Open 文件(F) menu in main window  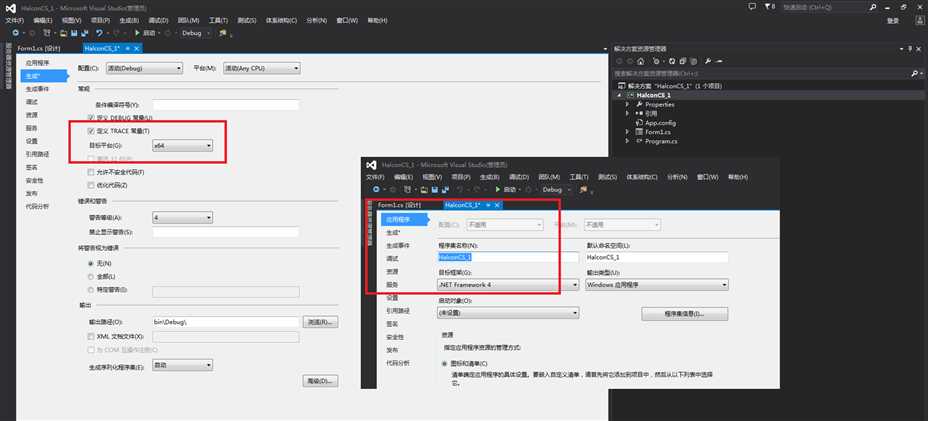pos(15,21)
